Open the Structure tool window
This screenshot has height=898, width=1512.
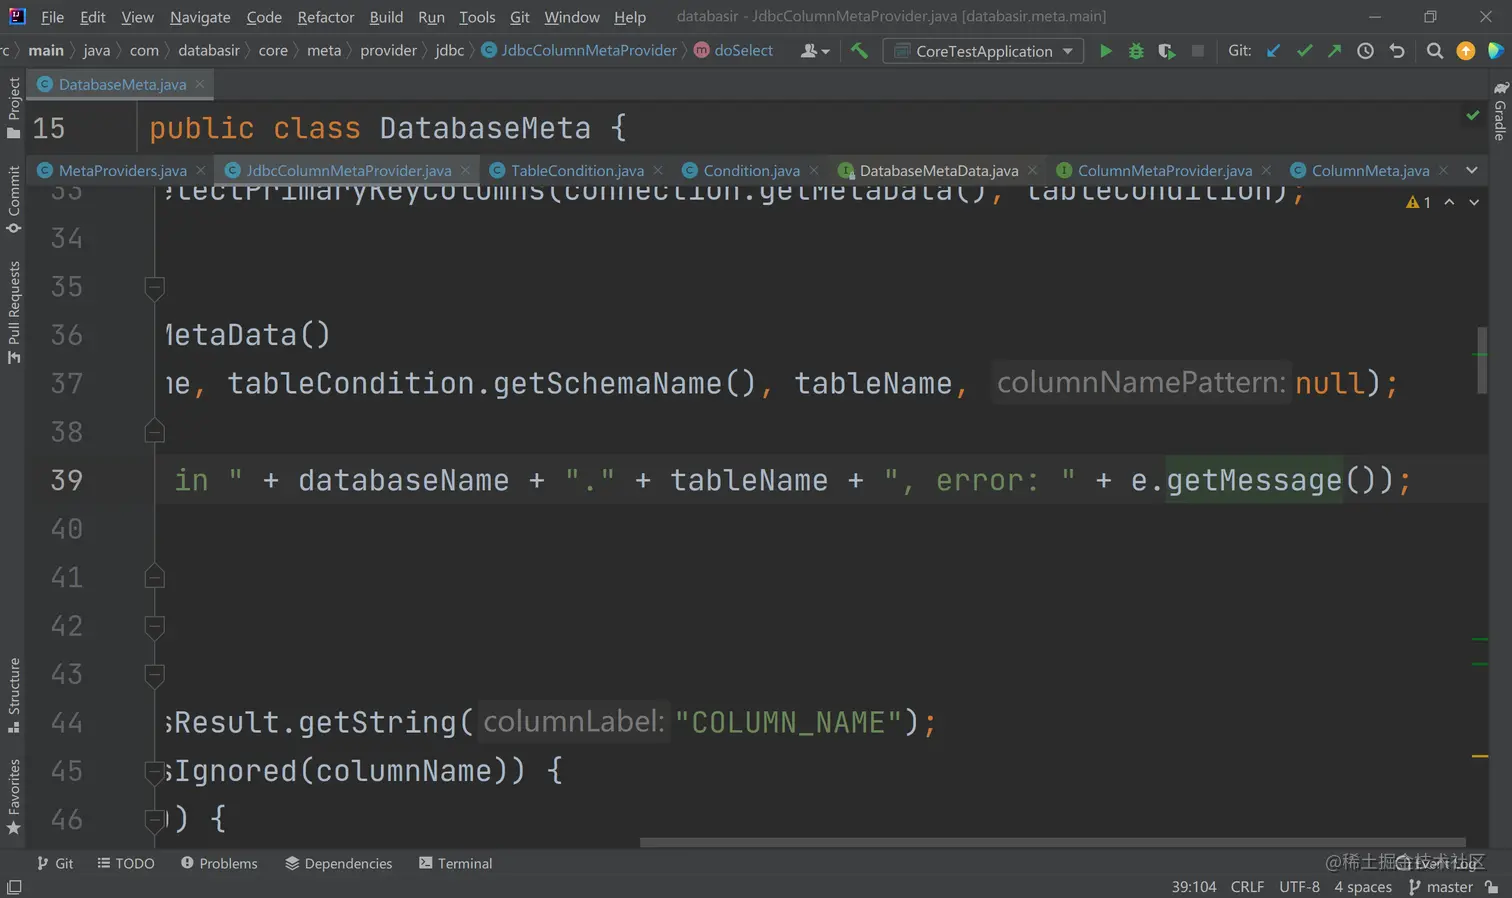click(x=13, y=695)
